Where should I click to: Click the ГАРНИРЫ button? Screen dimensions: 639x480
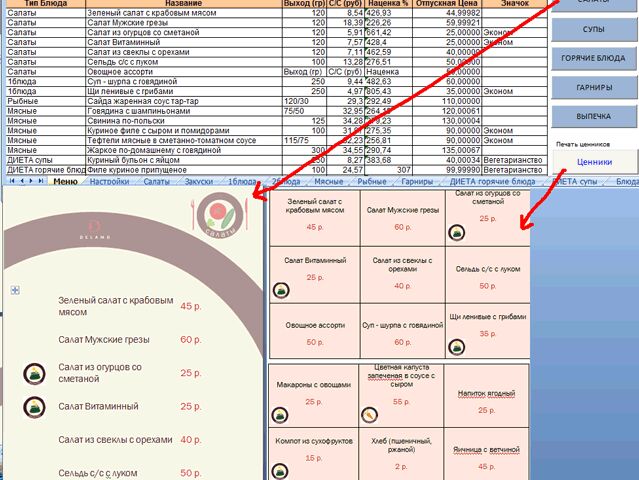(x=593, y=87)
